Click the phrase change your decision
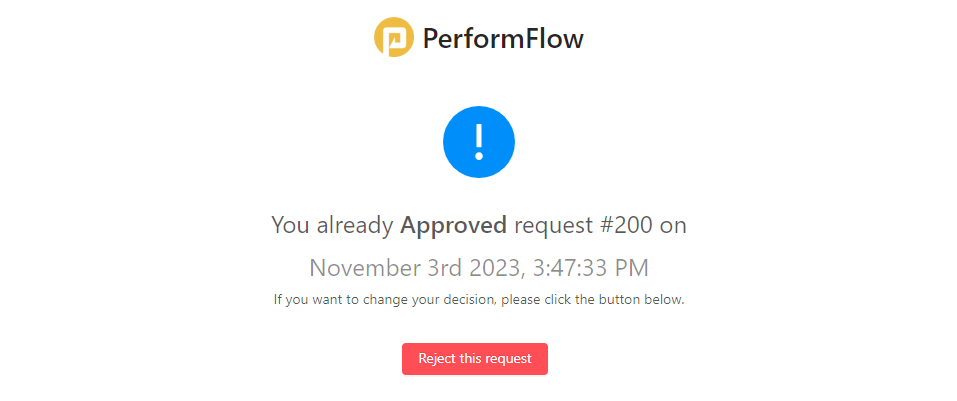The image size is (957, 401). point(420,300)
